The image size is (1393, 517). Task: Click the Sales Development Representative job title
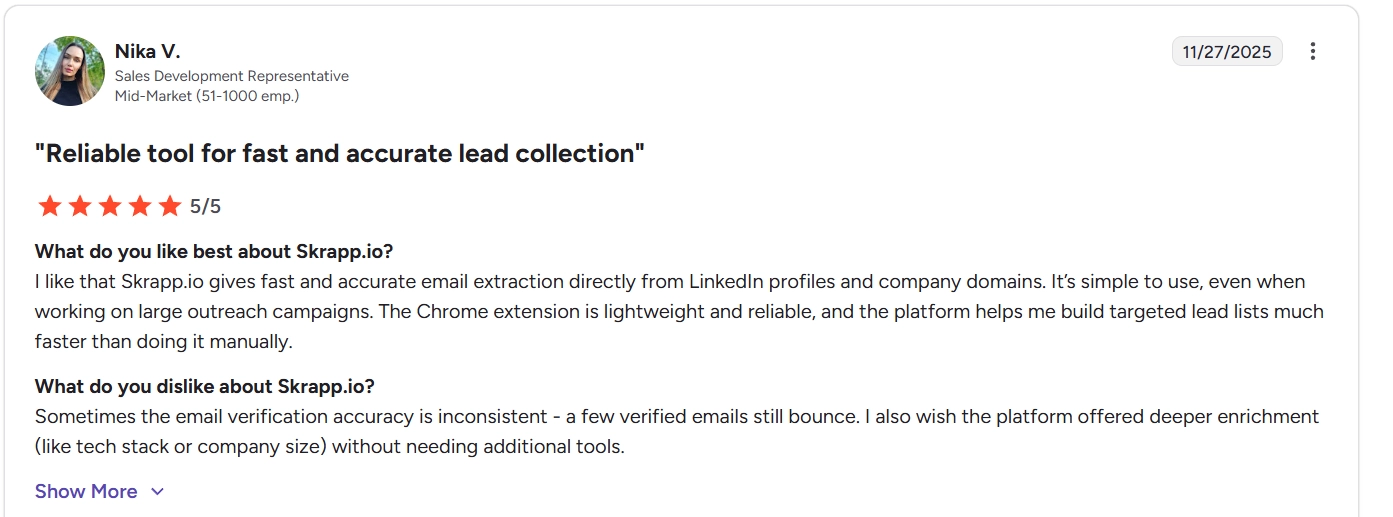click(x=231, y=76)
